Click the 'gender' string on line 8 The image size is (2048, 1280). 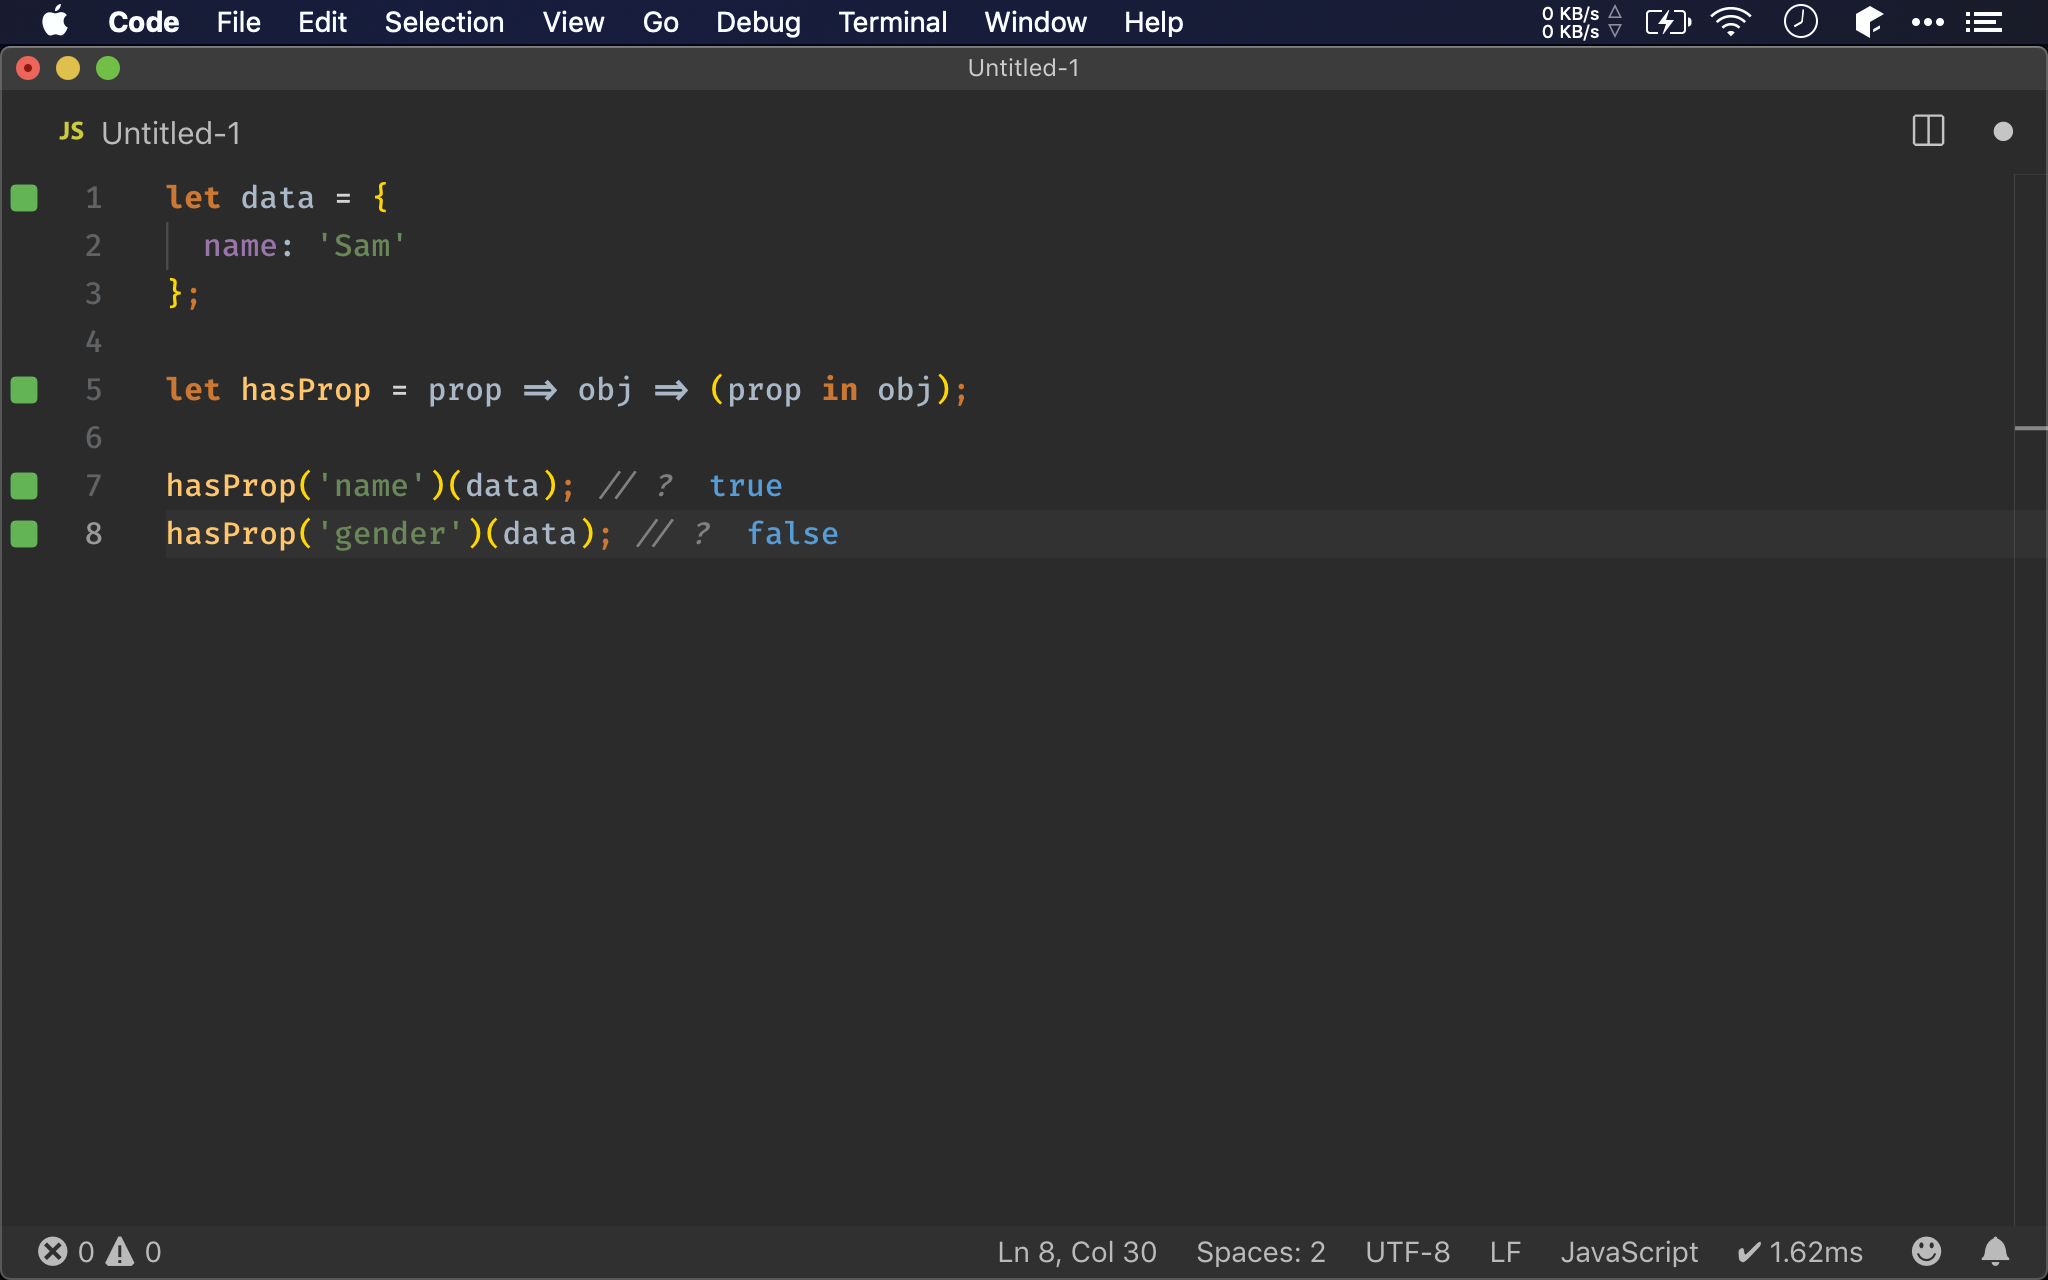coord(390,534)
